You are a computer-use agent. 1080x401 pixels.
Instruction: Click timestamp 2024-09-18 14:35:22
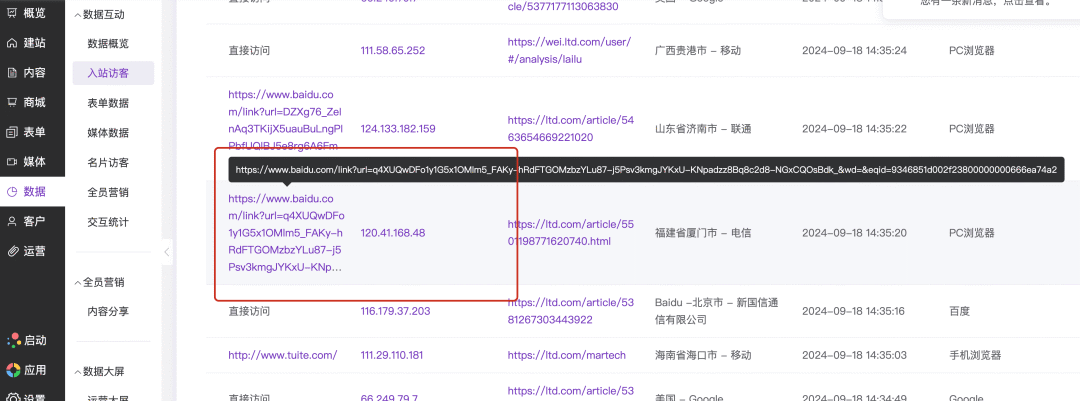[854, 129]
